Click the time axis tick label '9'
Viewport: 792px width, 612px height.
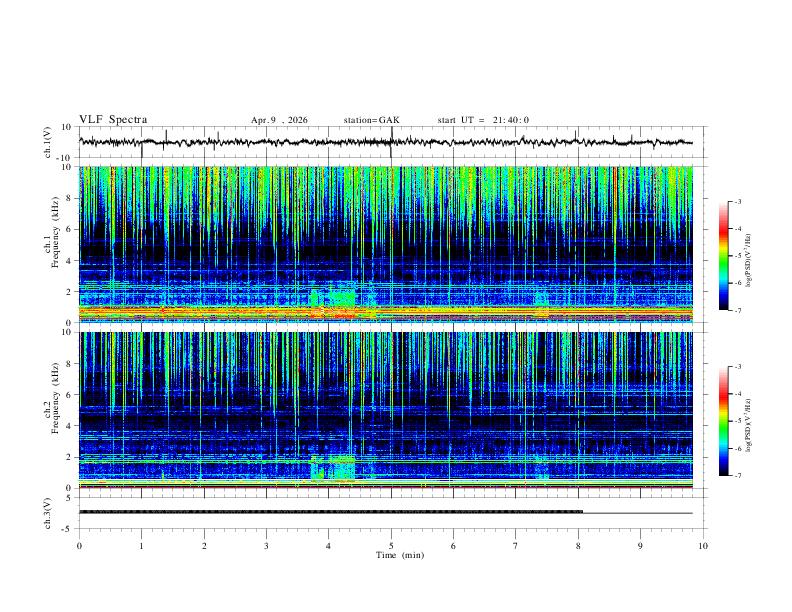click(x=640, y=546)
